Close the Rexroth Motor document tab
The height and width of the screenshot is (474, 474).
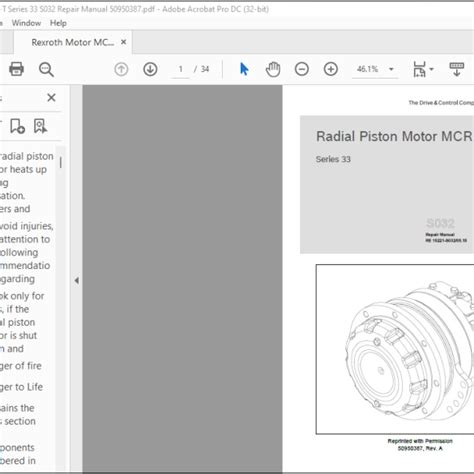pyautogui.click(x=123, y=42)
